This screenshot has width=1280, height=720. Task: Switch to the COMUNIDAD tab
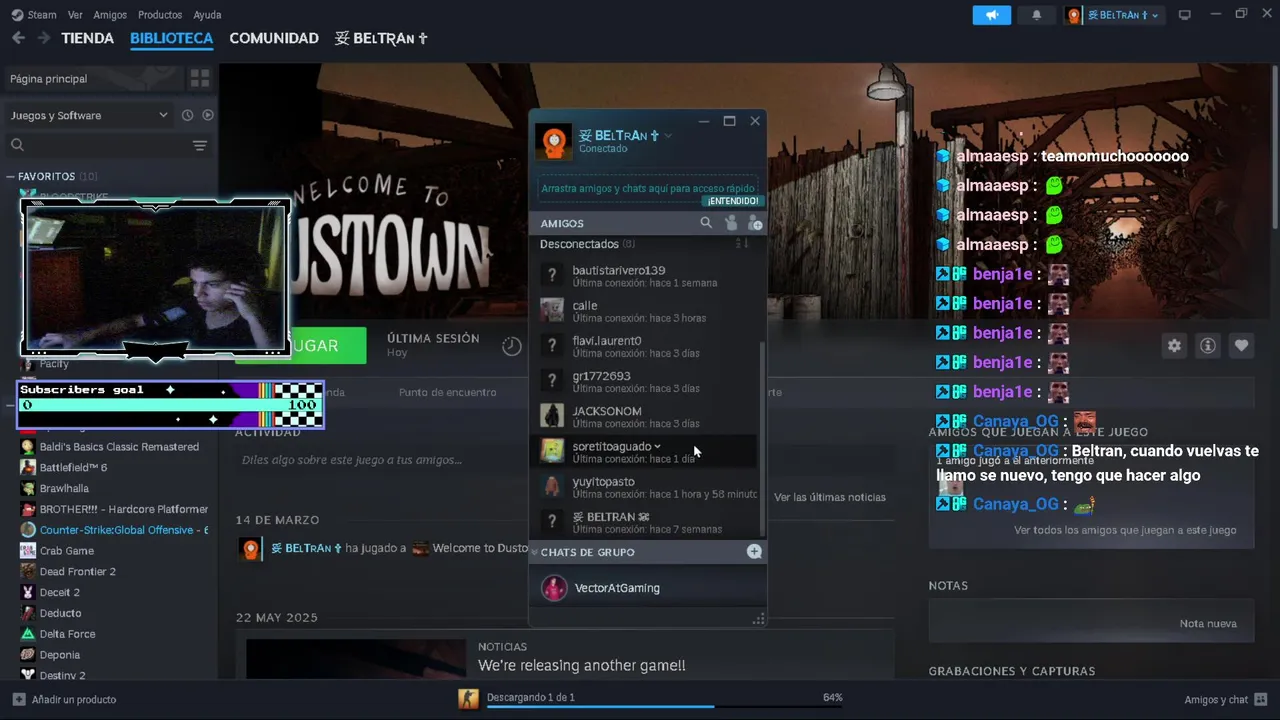tap(274, 38)
